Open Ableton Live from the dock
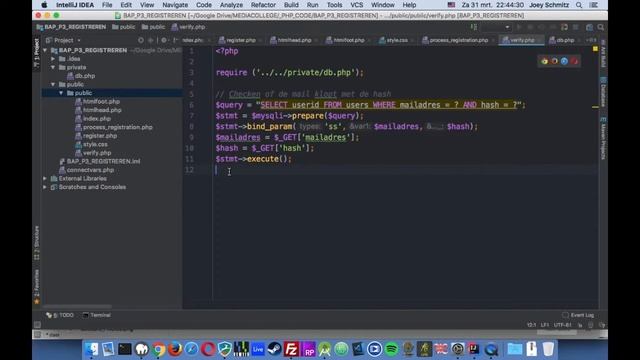Screen dimensions: 640x360 pos(258,349)
